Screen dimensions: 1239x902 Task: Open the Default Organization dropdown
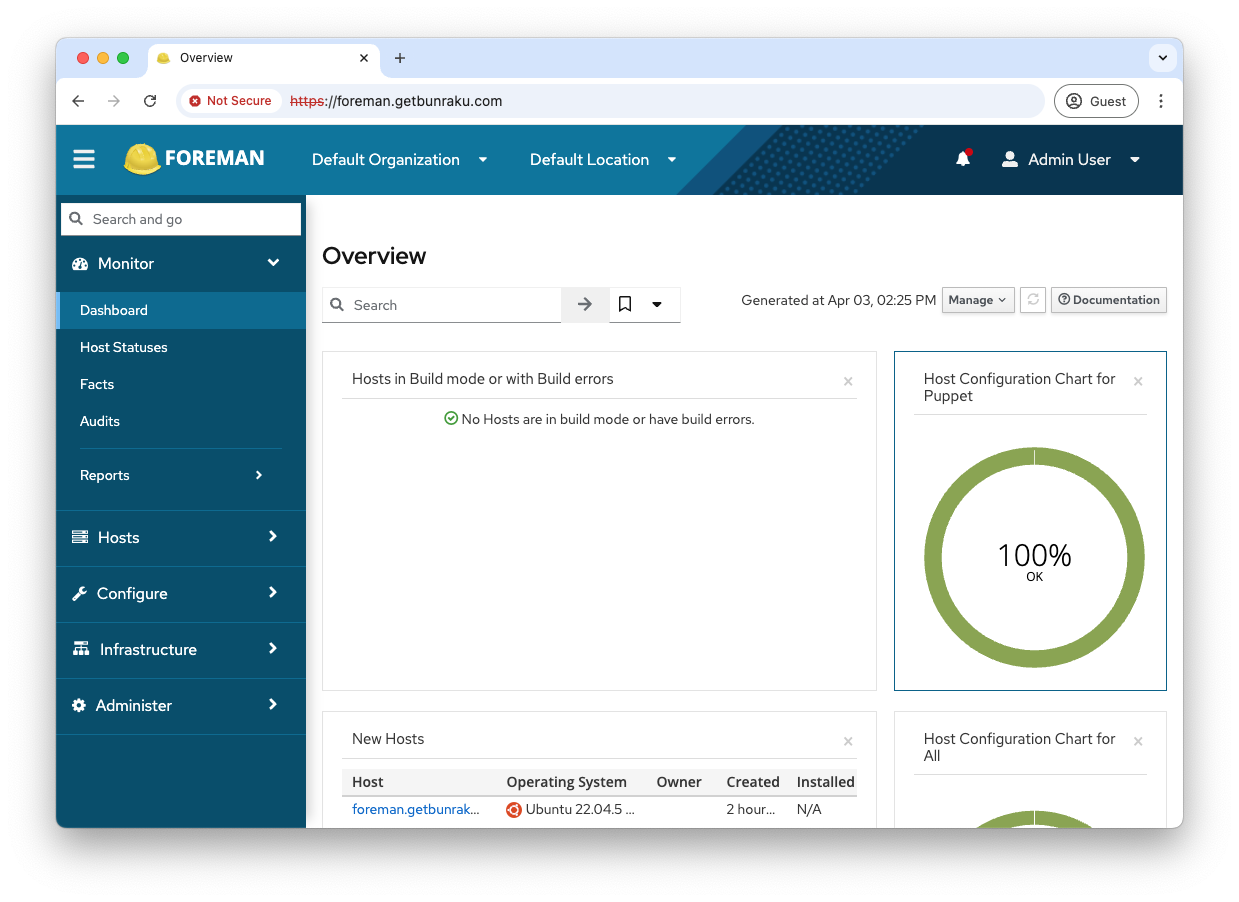[x=399, y=160]
